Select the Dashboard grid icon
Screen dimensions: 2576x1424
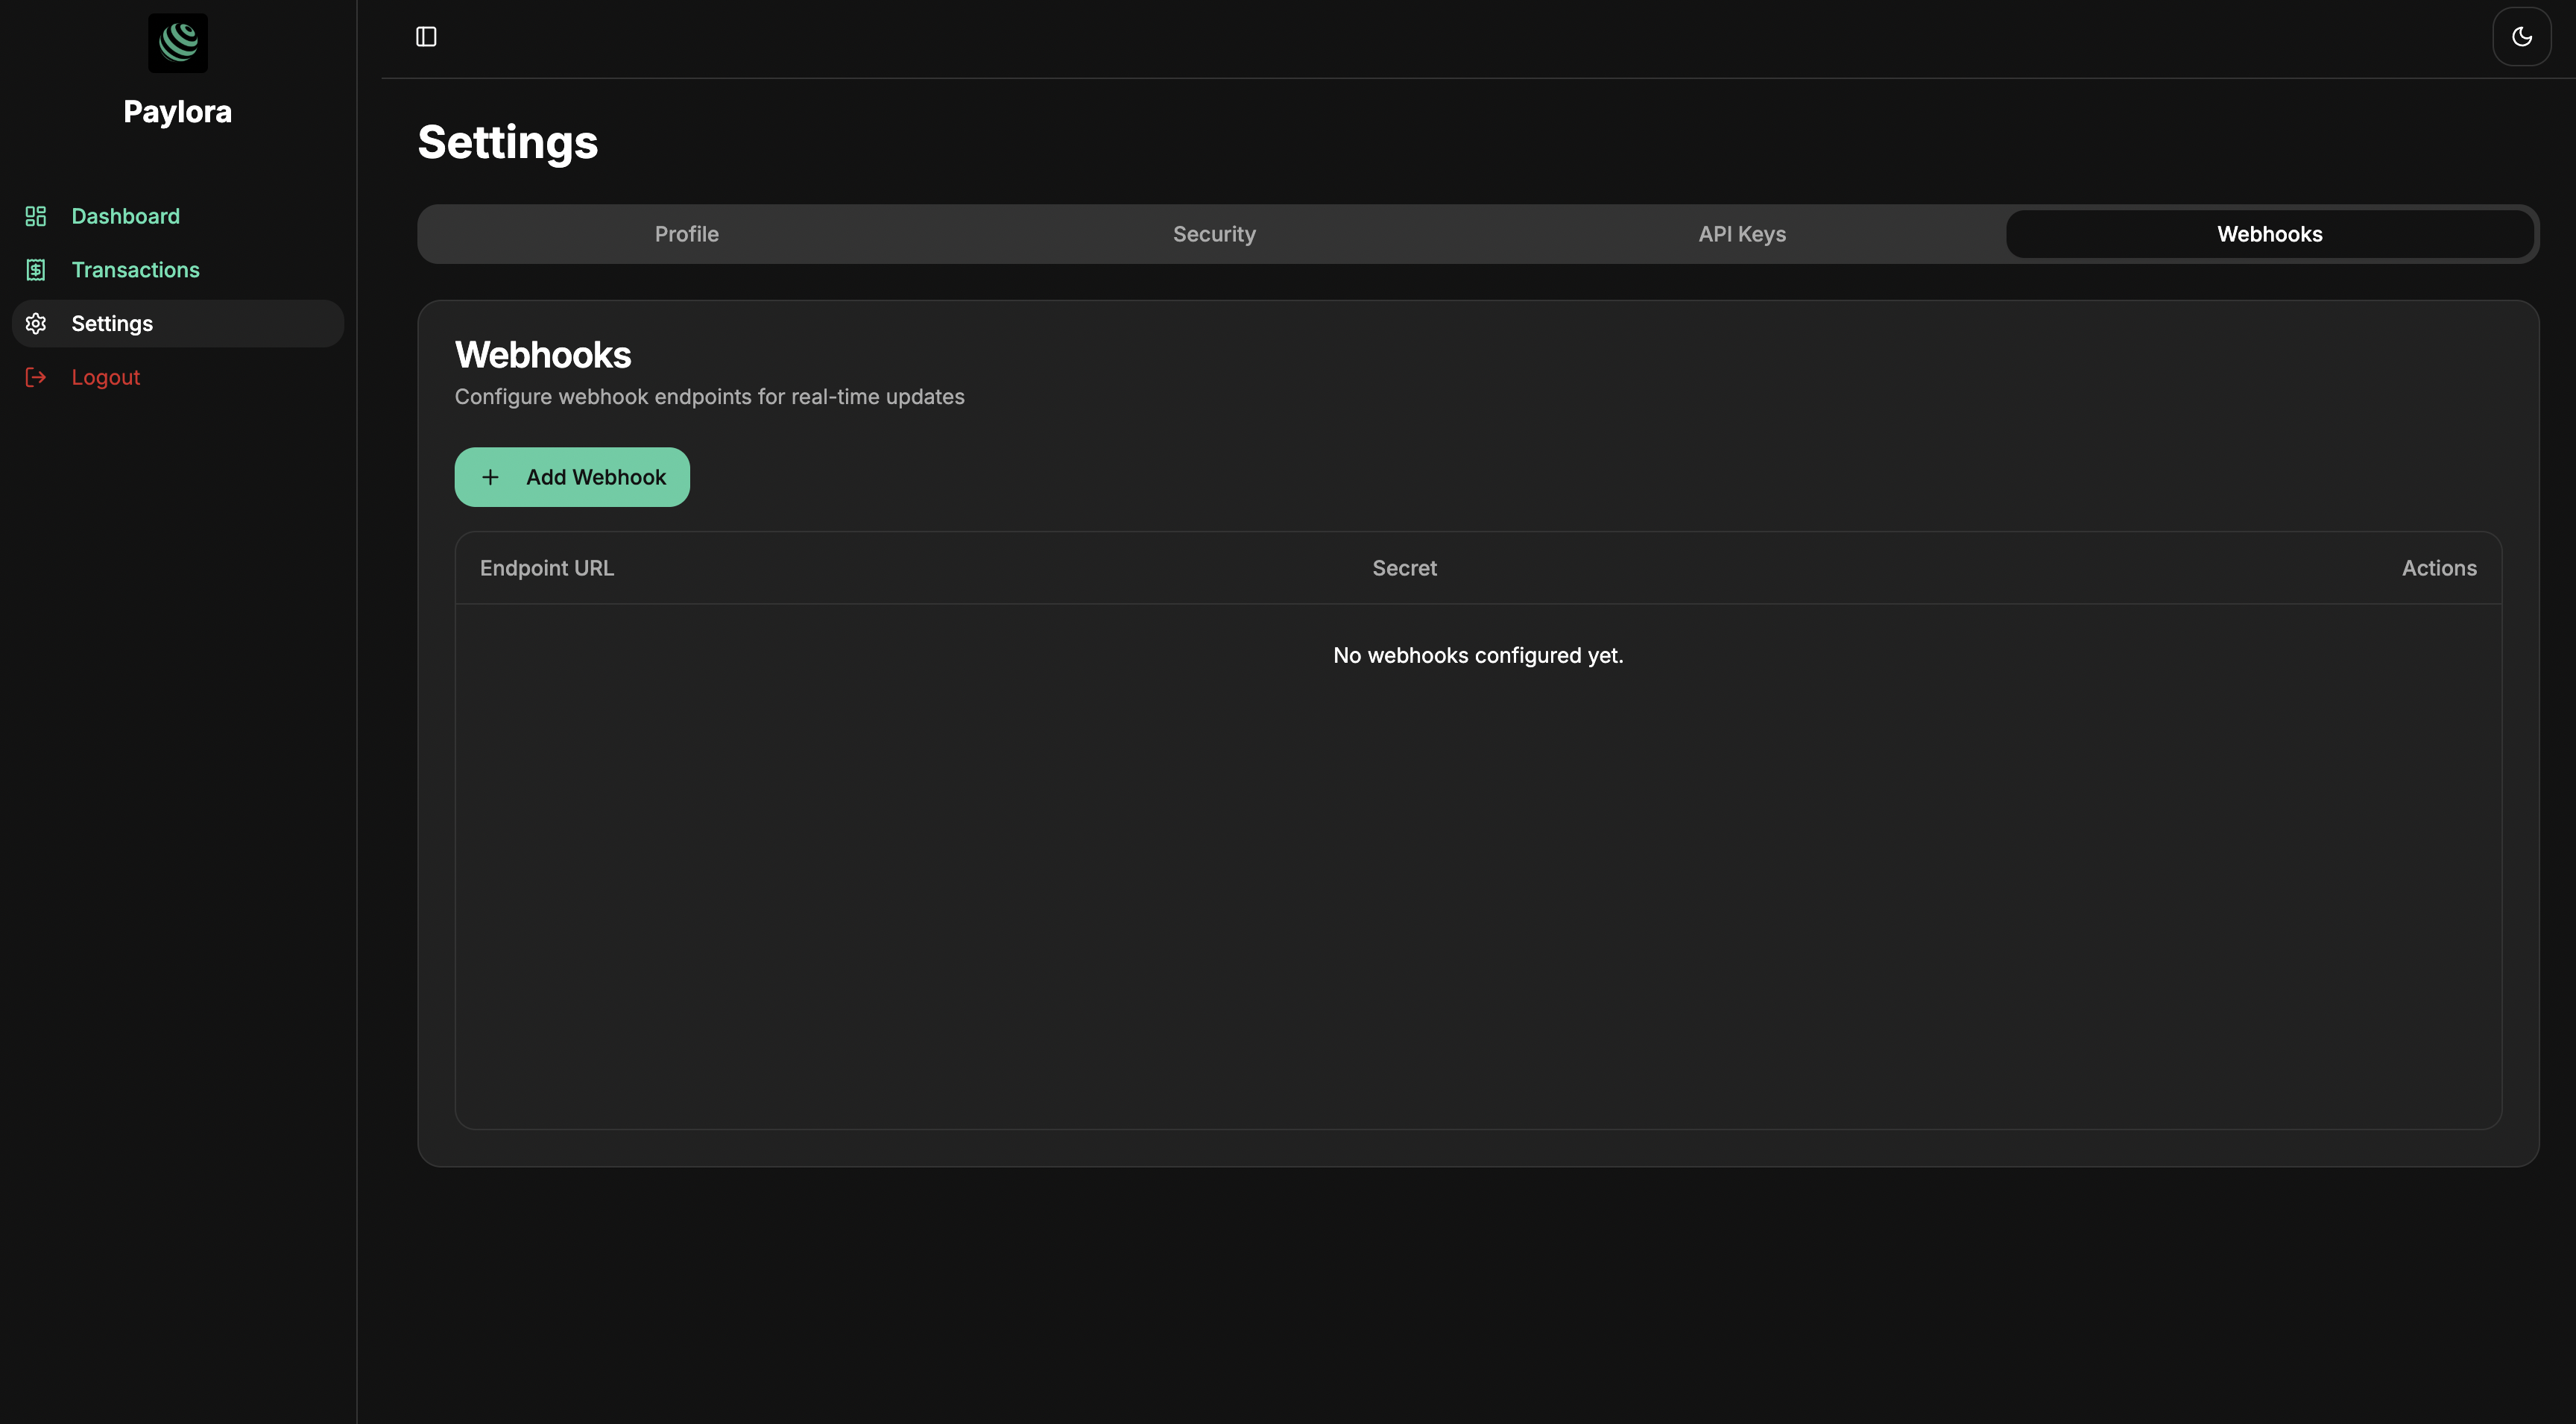click(x=36, y=216)
